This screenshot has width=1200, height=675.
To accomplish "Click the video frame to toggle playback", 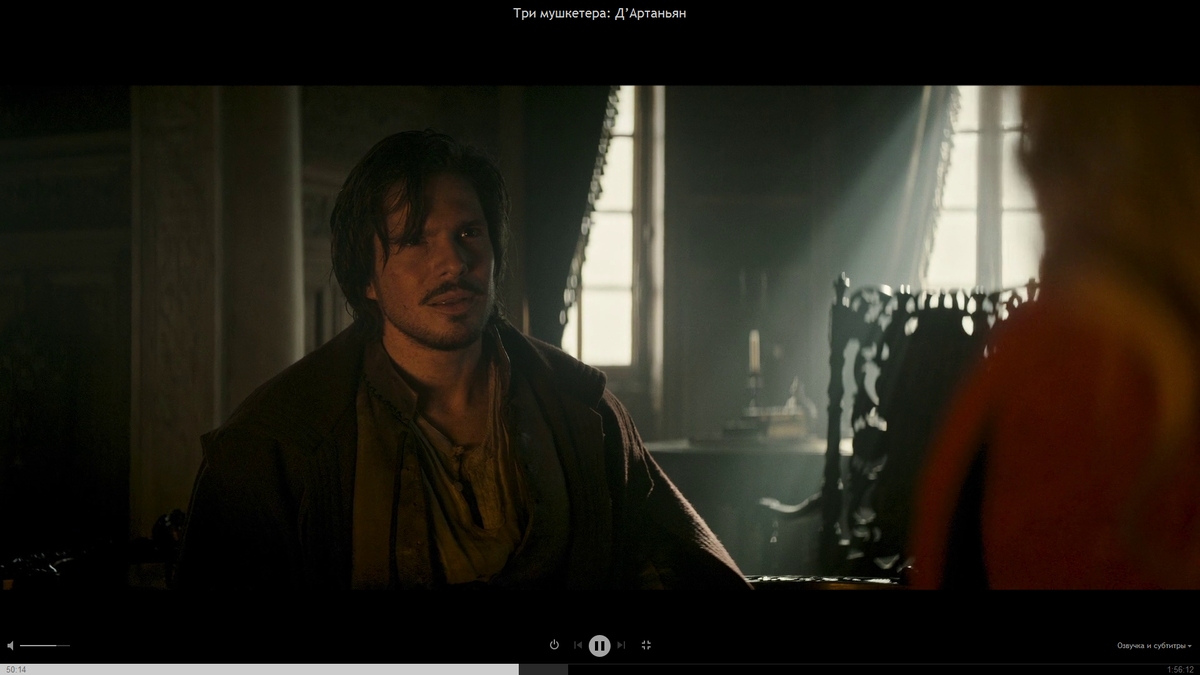I will point(600,337).
